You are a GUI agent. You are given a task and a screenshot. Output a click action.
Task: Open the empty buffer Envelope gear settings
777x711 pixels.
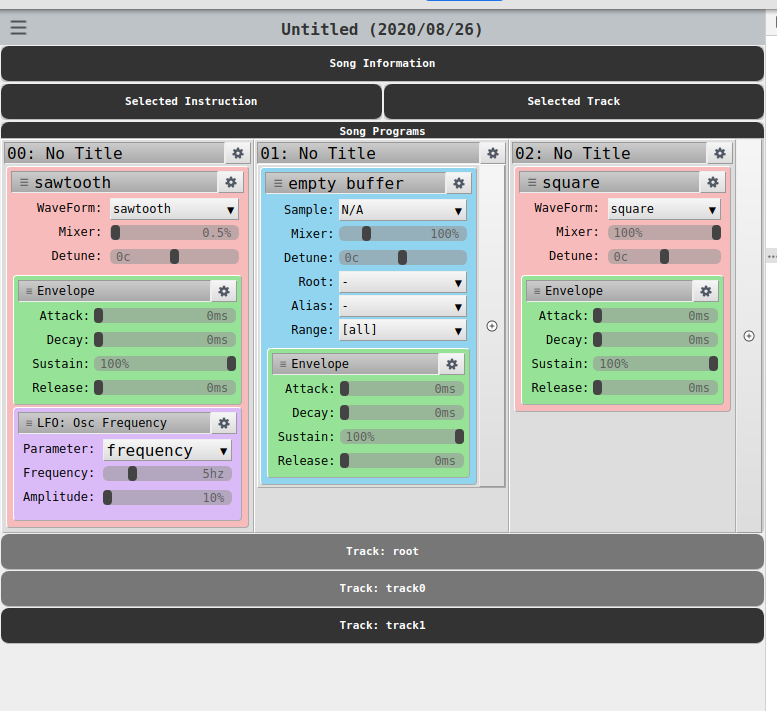click(452, 364)
